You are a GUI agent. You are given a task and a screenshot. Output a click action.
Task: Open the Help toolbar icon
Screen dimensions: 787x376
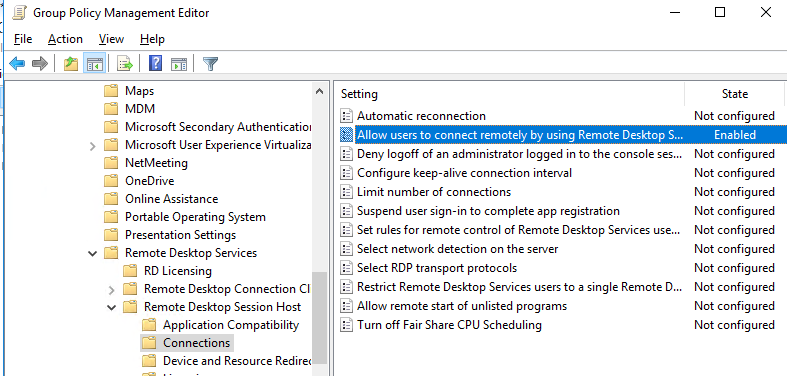tap(156, 63)
